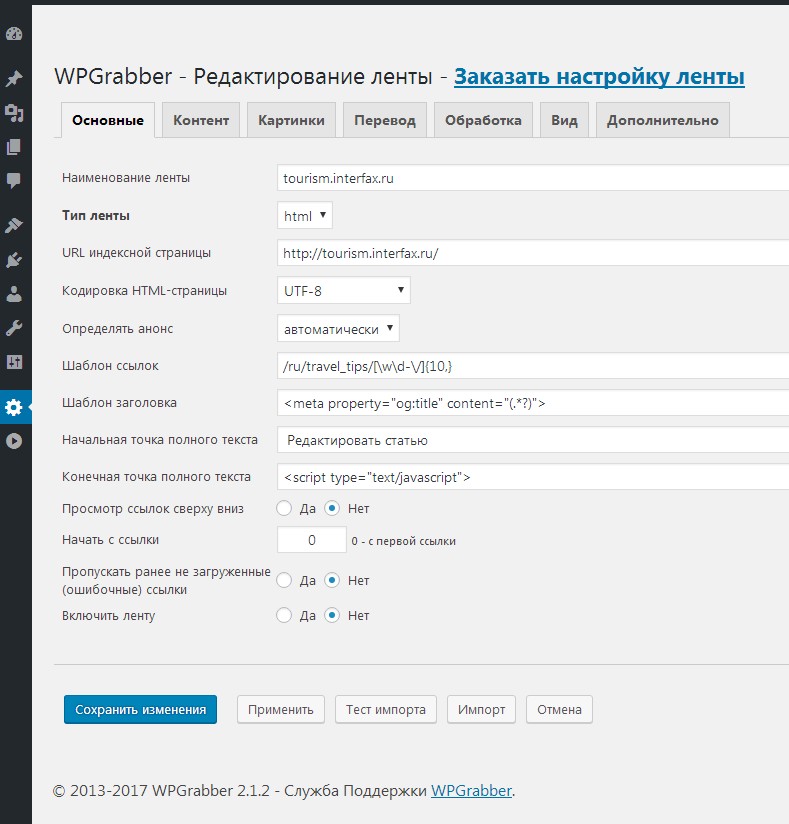Open the Тип ленты html dropdown
Screen dimensions: 789x824
tap(305, 215)
